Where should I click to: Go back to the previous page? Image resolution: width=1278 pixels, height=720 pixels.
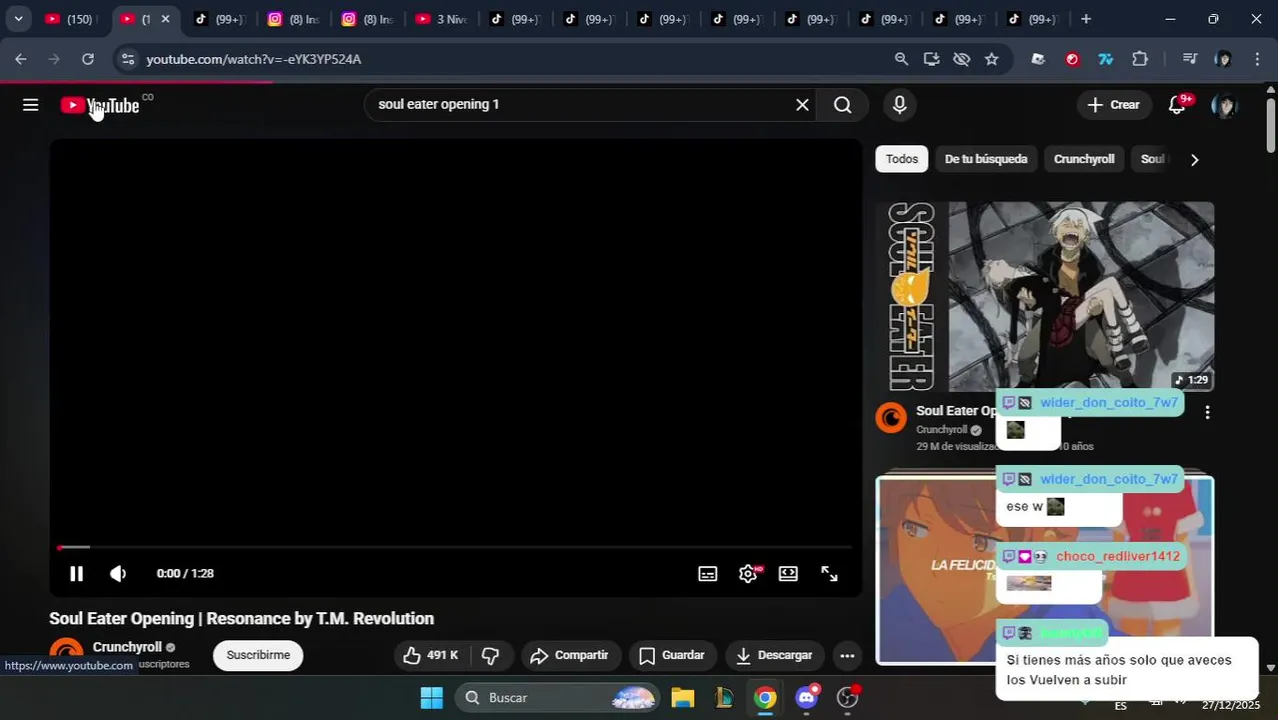coord(21,59)
